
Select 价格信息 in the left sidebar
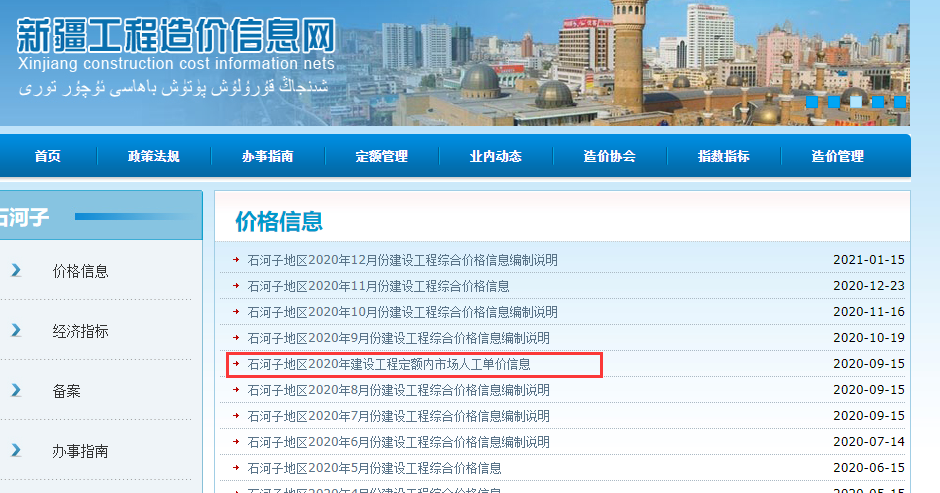80,271
